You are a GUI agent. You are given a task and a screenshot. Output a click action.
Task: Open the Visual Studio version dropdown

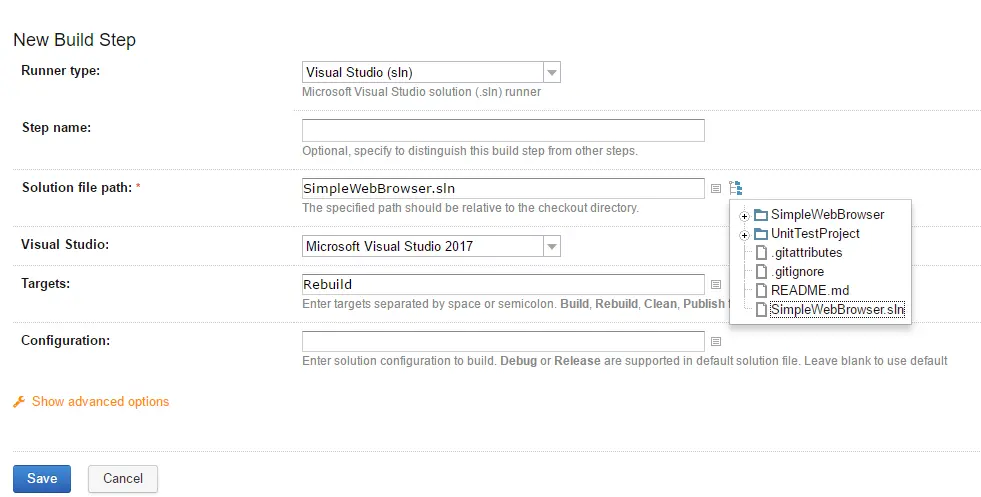click(431, 246)
